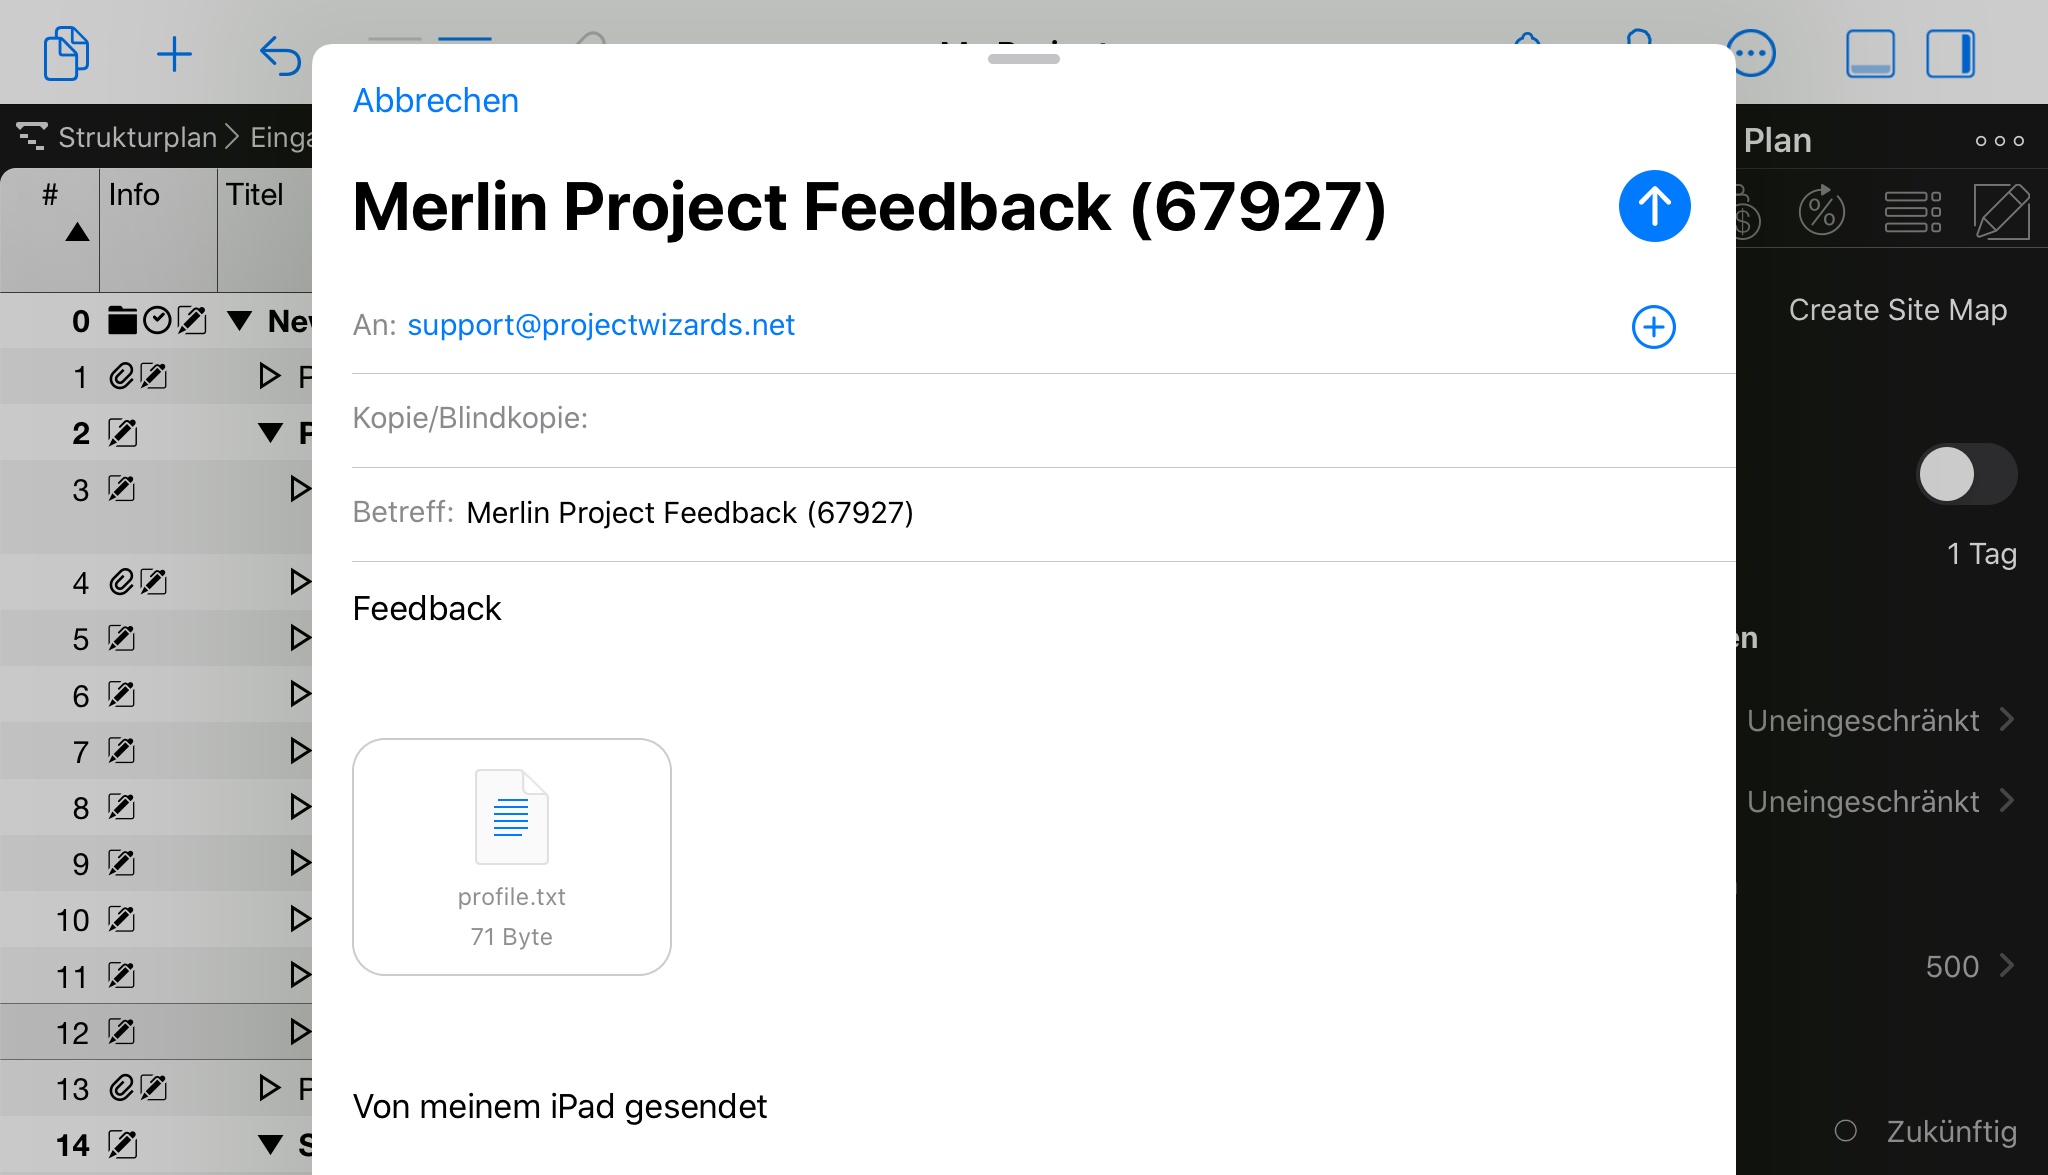This screenshot has height=1175, width=2048.
Task: Toggle the right sidebar layout icon
Action: 1951,54
